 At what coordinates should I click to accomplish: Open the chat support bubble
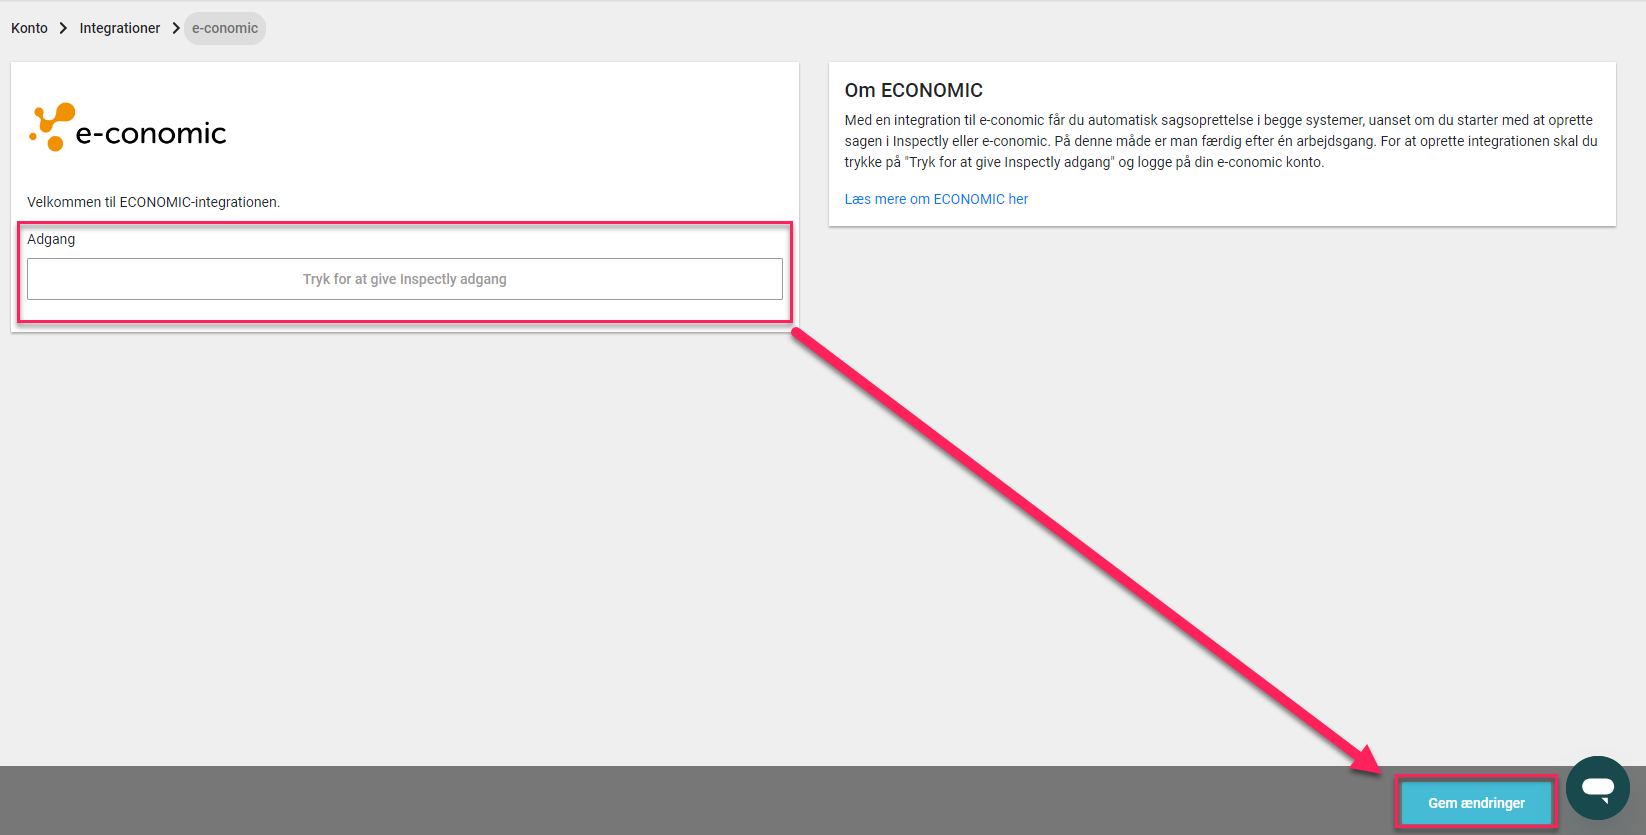point(1598,788)
